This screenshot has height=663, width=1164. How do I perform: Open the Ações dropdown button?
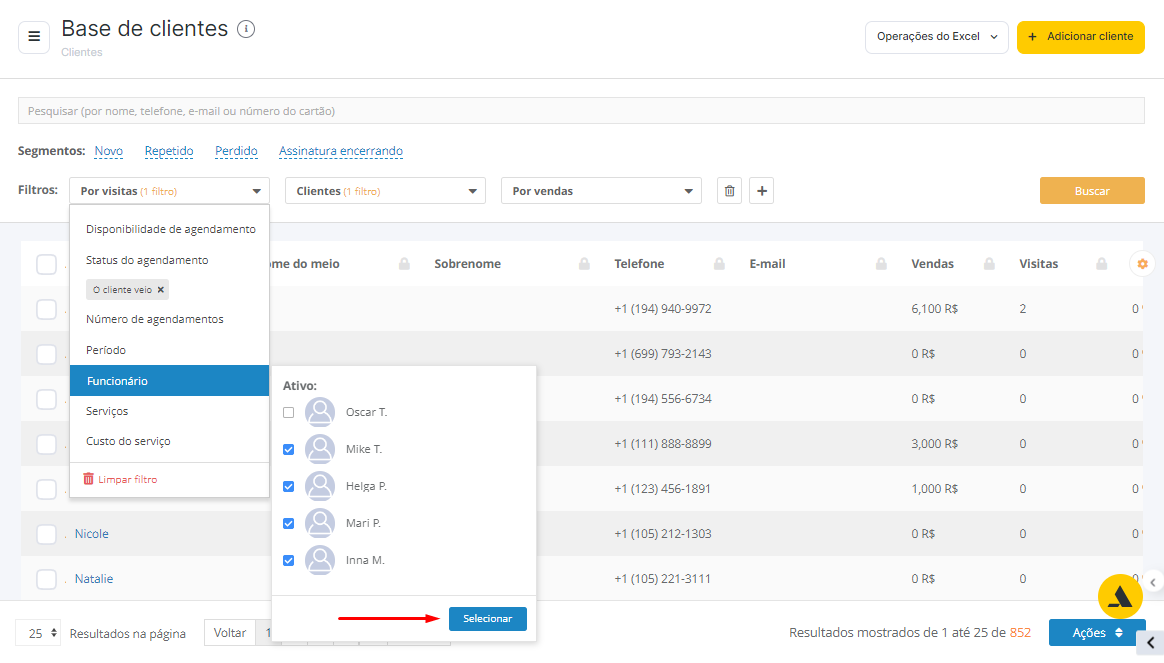point(1097,633)
